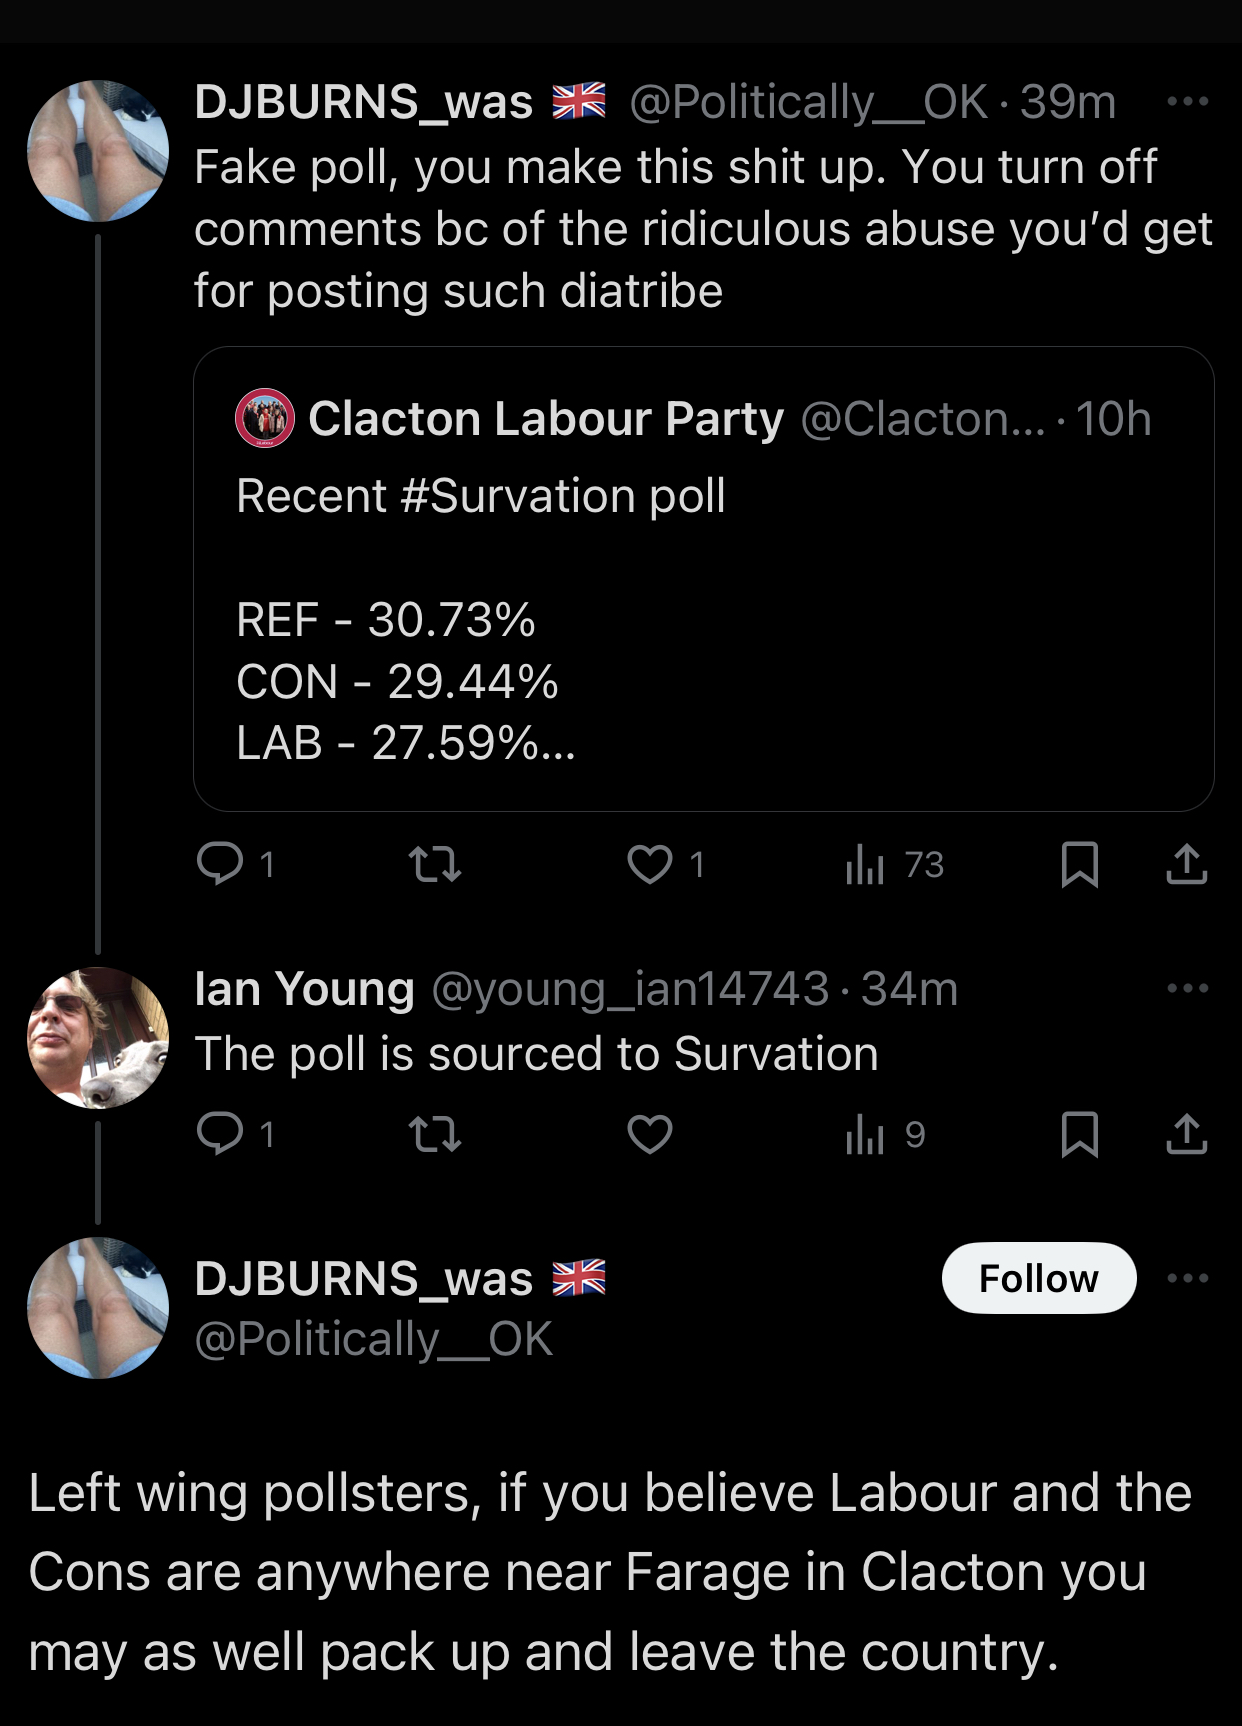Screen dimensions: 1242x1726
Task: Open more options beside Follow button
Action: 1187,1278
